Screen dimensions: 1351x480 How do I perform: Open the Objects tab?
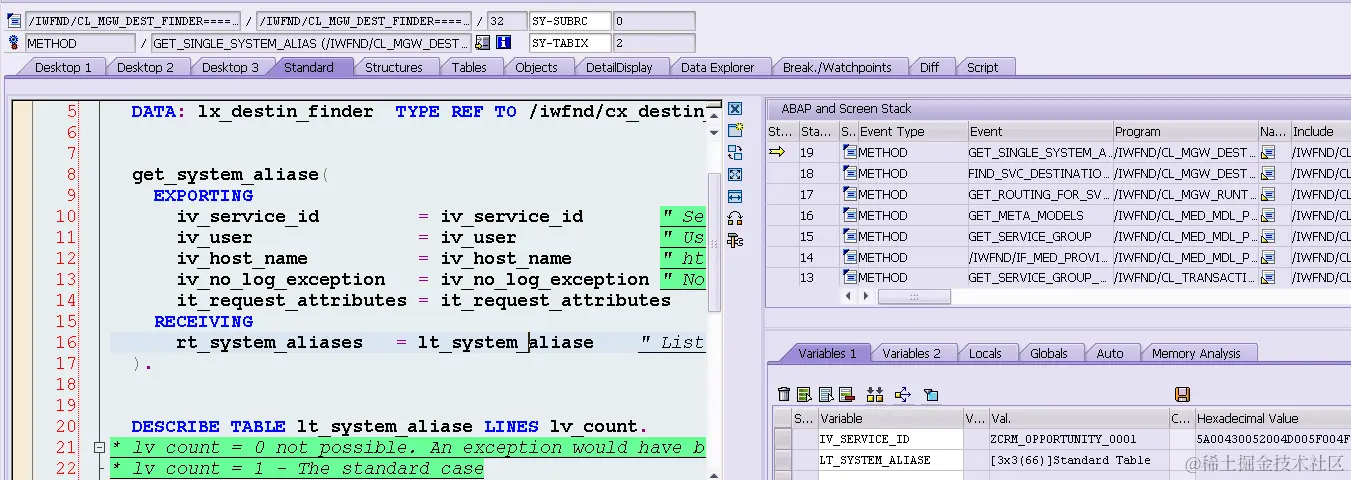pos(536,67)
